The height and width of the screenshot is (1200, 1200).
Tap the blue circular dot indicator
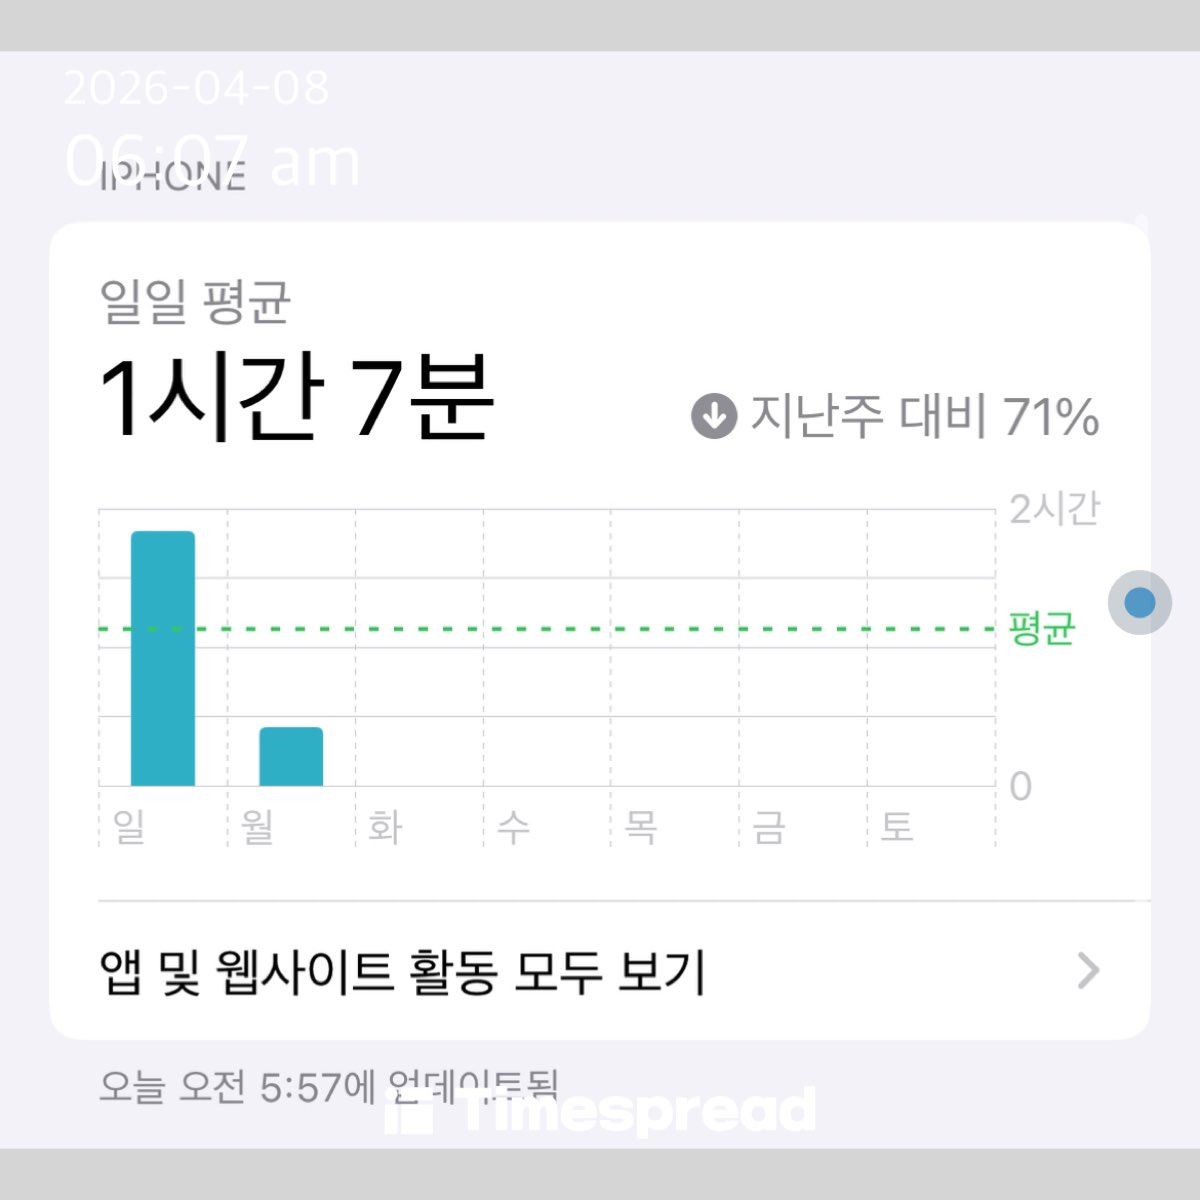click(x=1139, y=602)
